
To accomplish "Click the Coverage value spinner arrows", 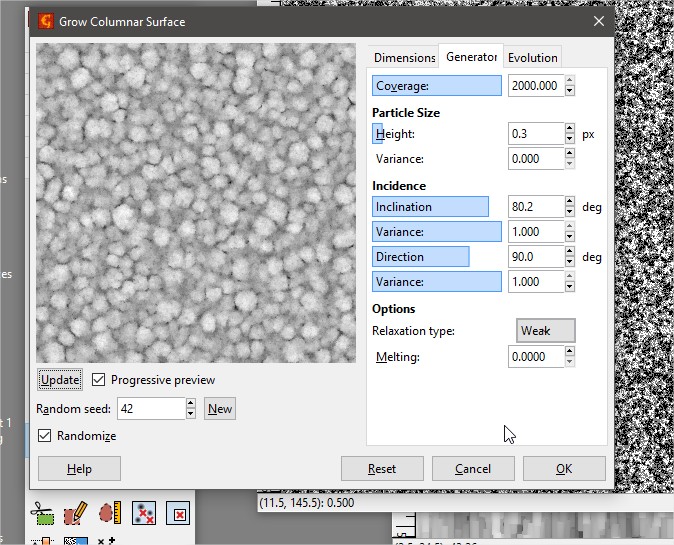I will (x=570, y=86).
